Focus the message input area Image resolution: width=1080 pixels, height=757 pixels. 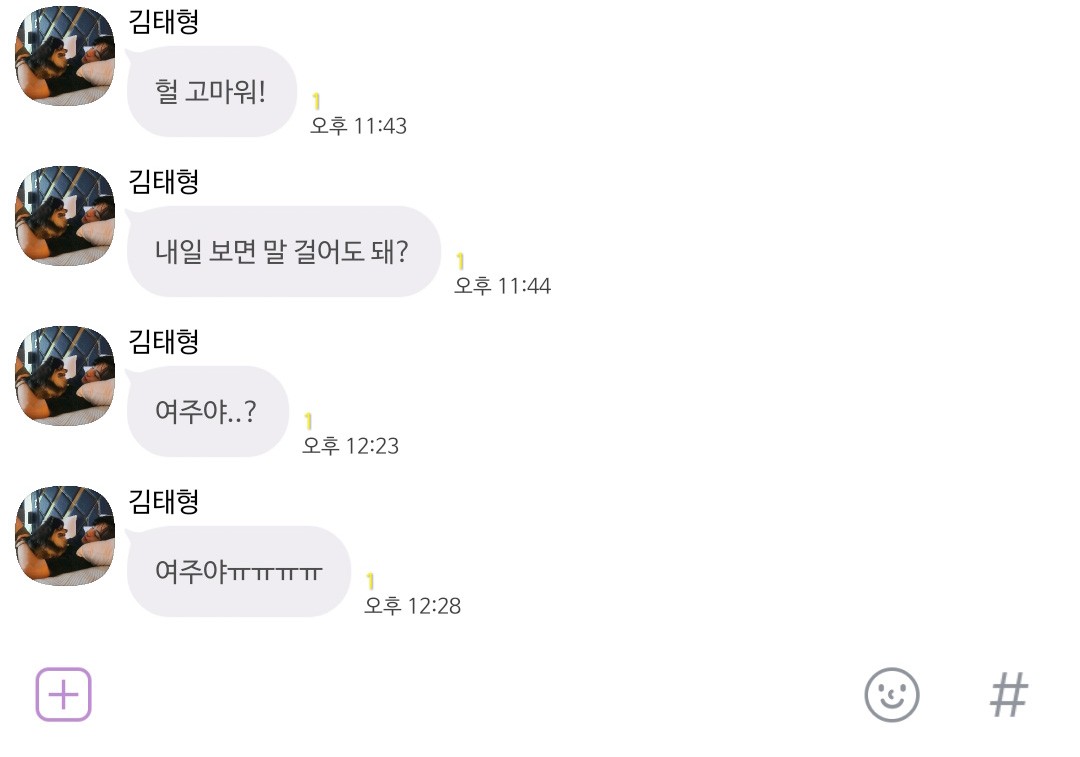(470, 694)
